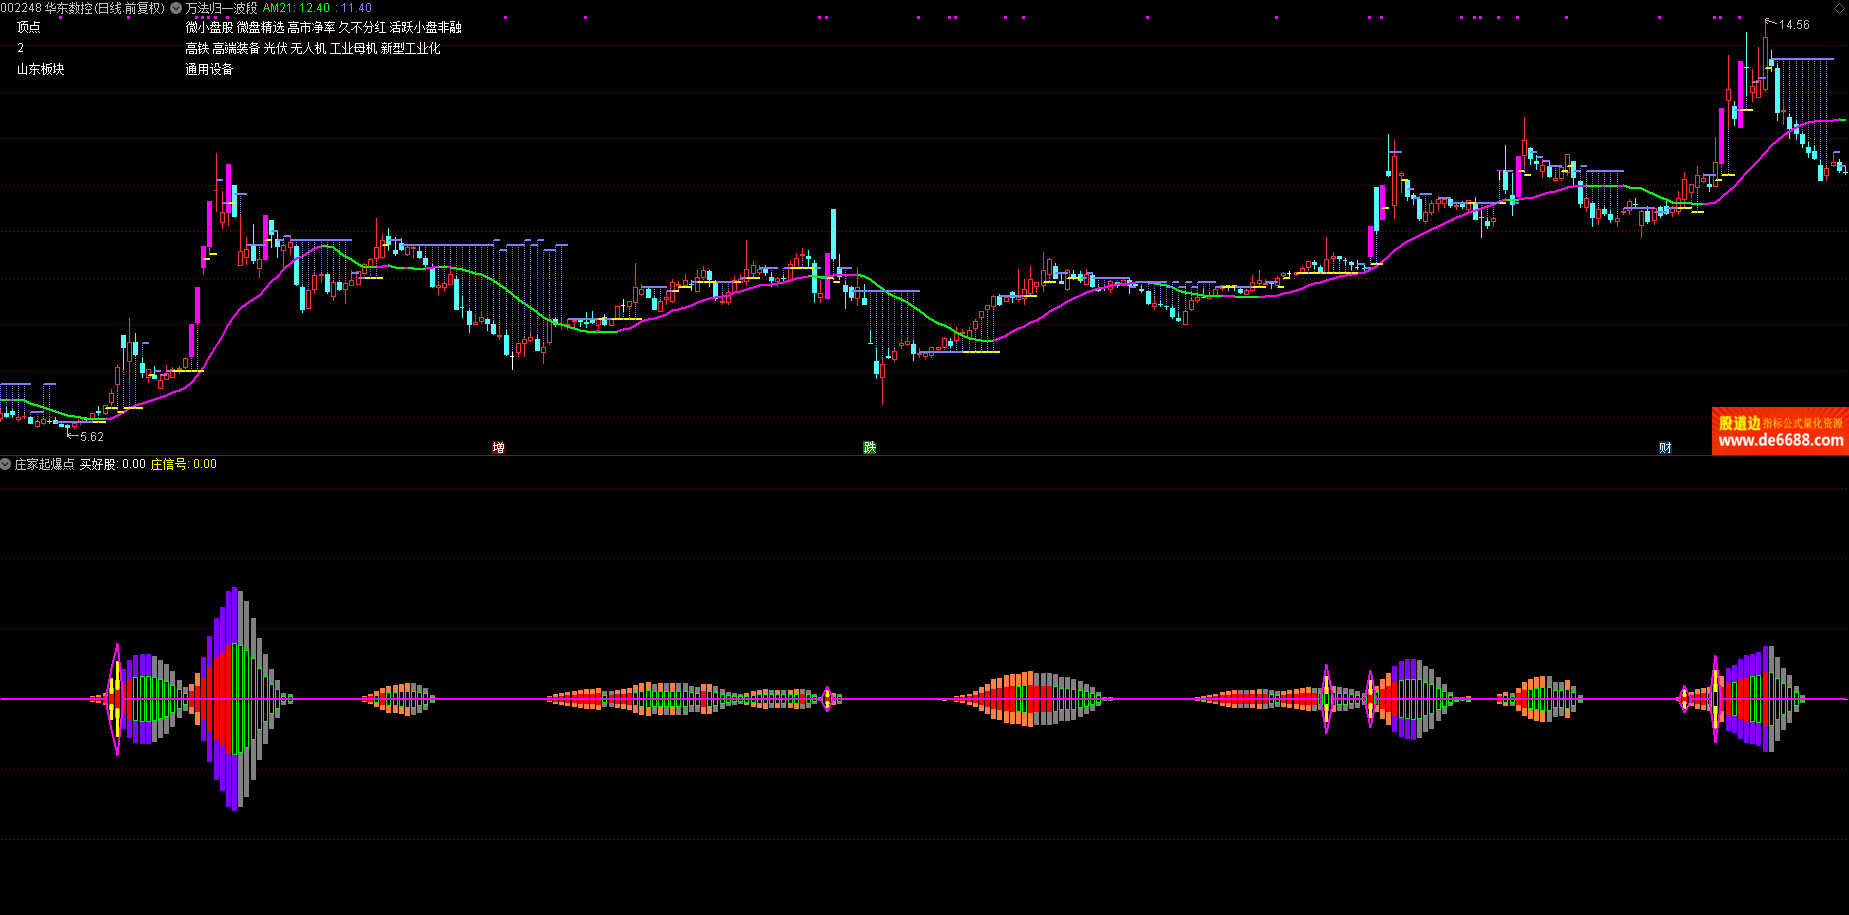This screenshot has height=915, width=1849.
Task: Click the 5.62 low price arrow marker
Action: 90,437
